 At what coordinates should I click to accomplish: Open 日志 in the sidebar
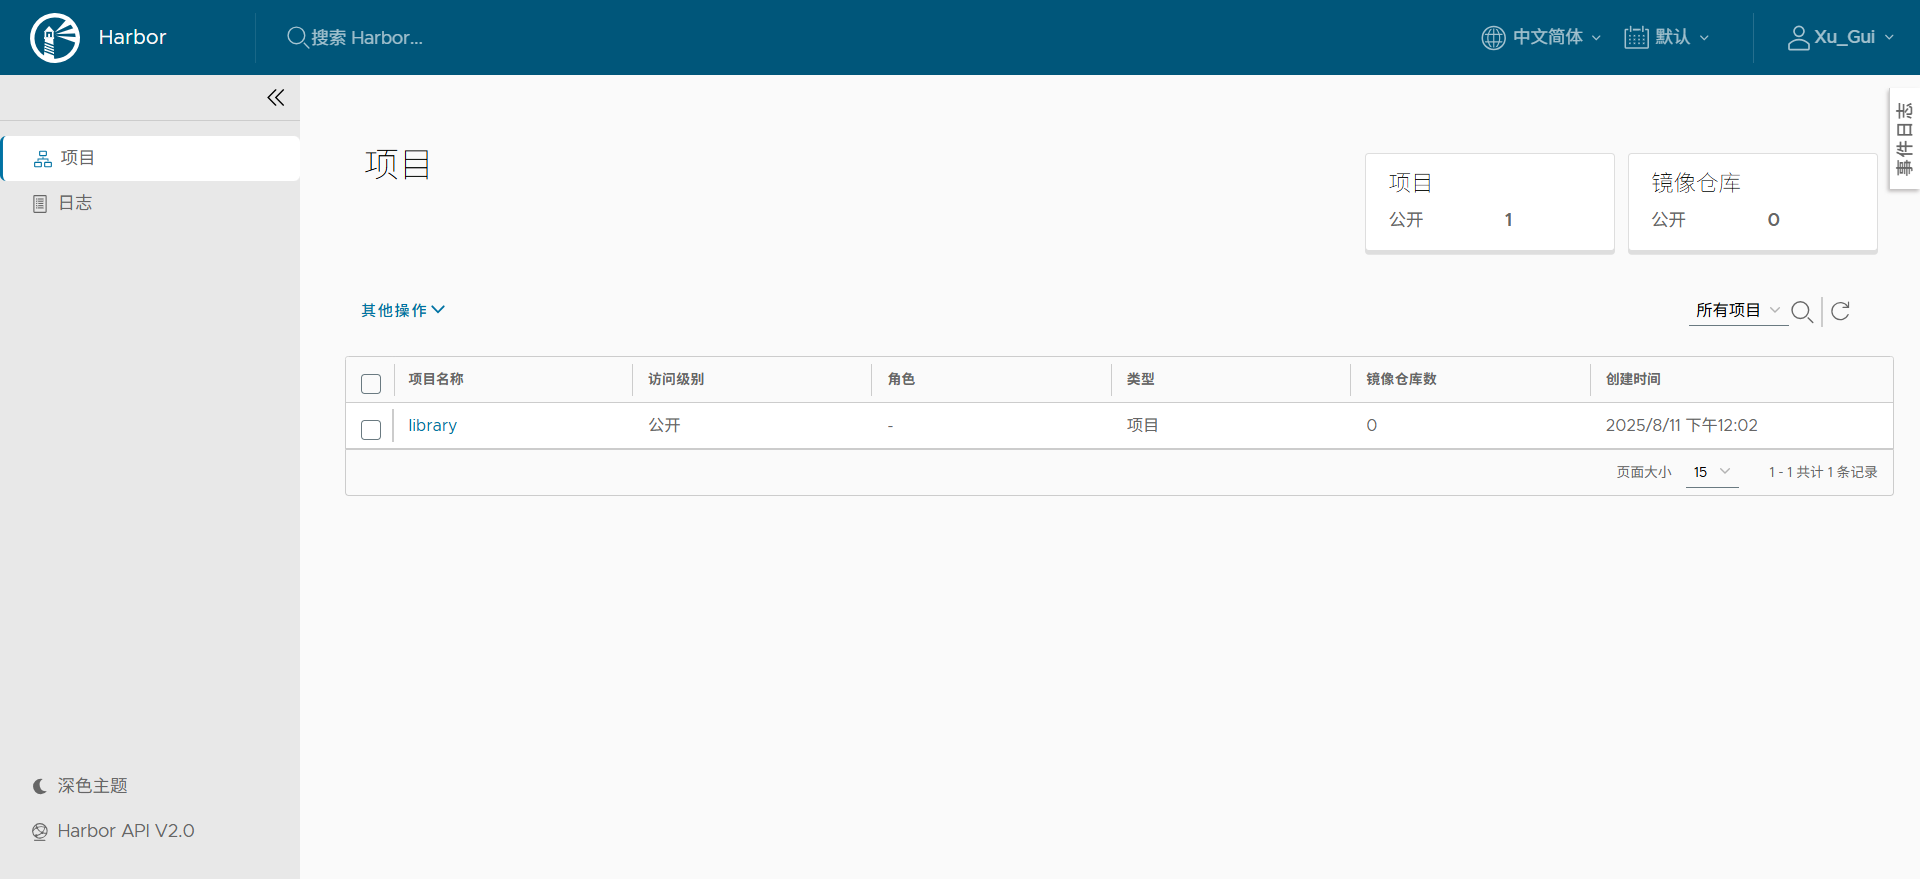(x=150, y=203)
